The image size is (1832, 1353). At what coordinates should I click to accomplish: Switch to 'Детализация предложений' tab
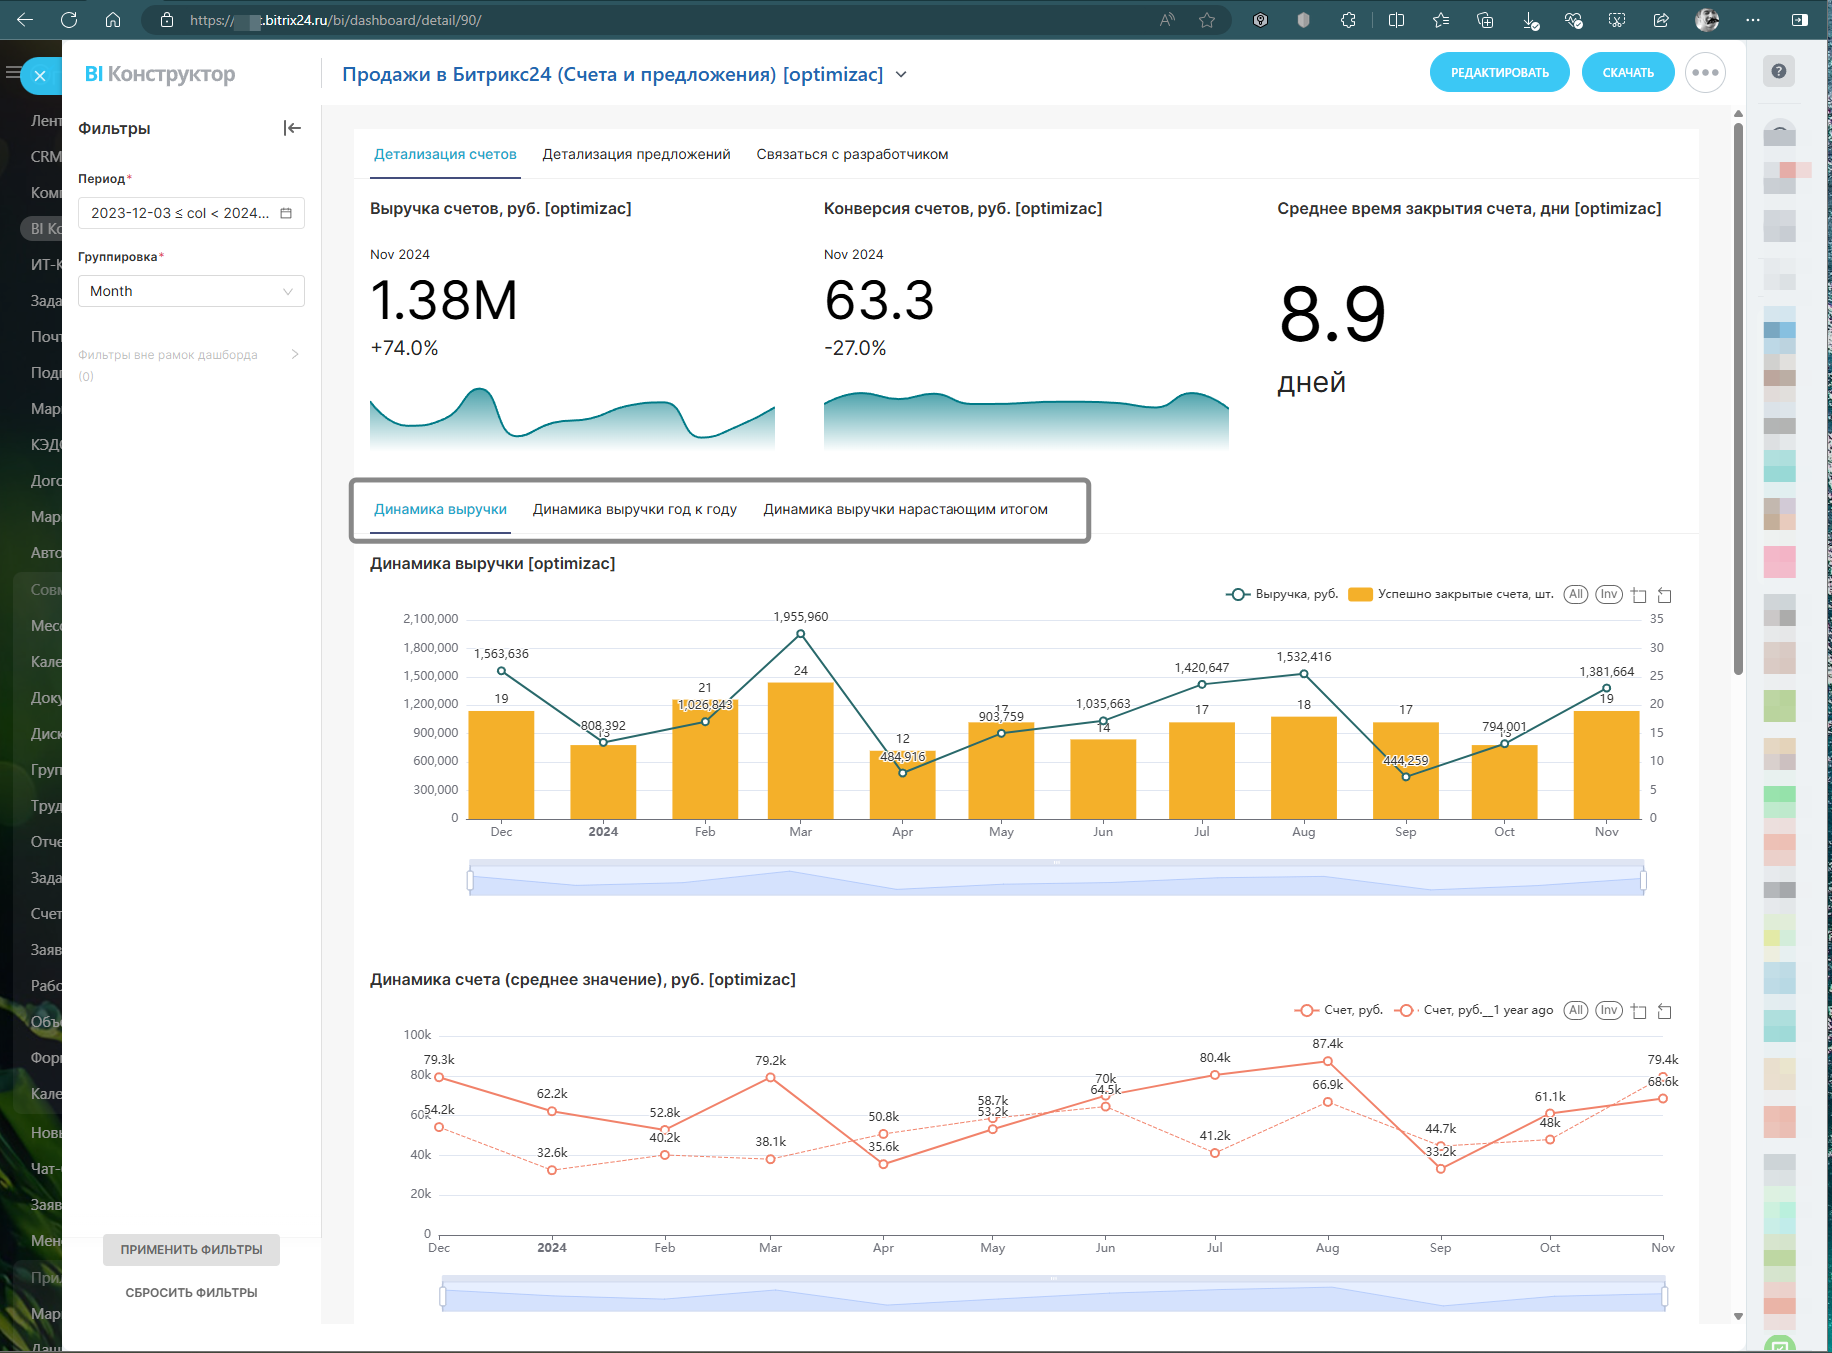636,154
